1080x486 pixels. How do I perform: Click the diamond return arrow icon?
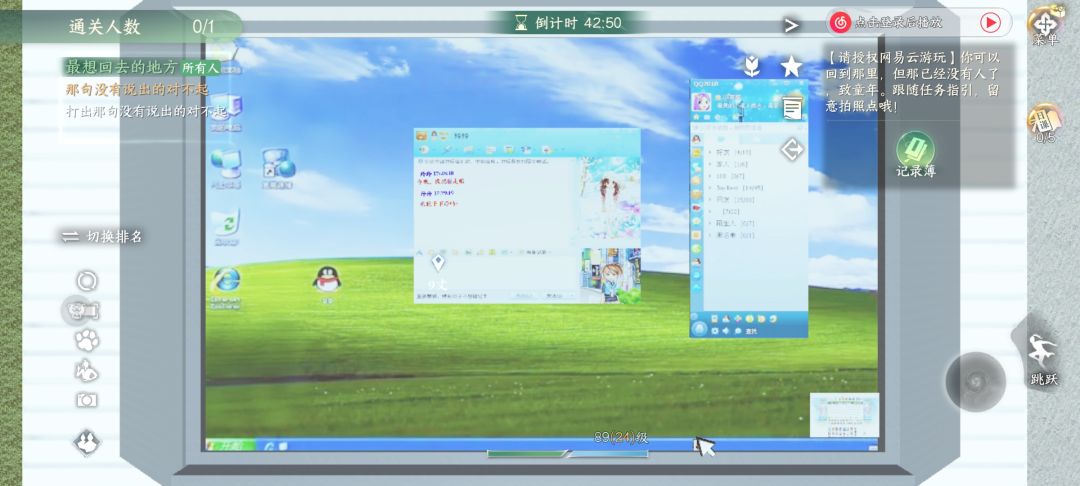point(791,149)
